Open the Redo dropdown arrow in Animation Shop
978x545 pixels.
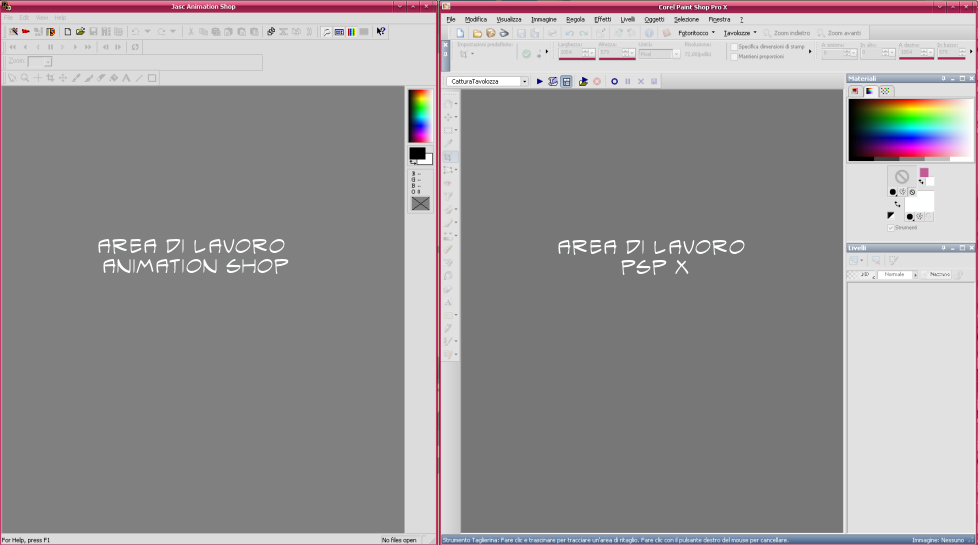click(173, 31)
